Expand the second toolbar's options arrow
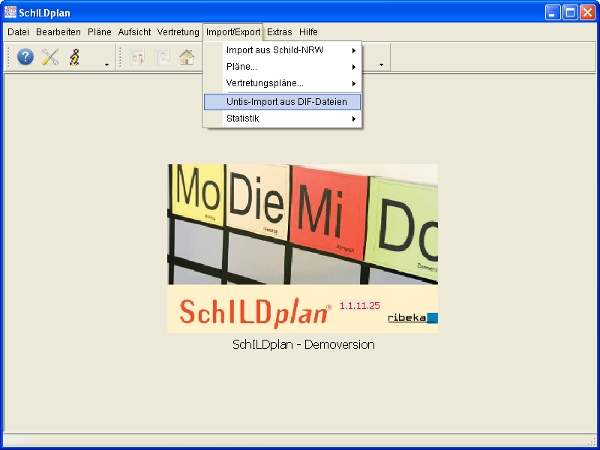Viewport: 600px width, 450px height. tap(381, 65)
